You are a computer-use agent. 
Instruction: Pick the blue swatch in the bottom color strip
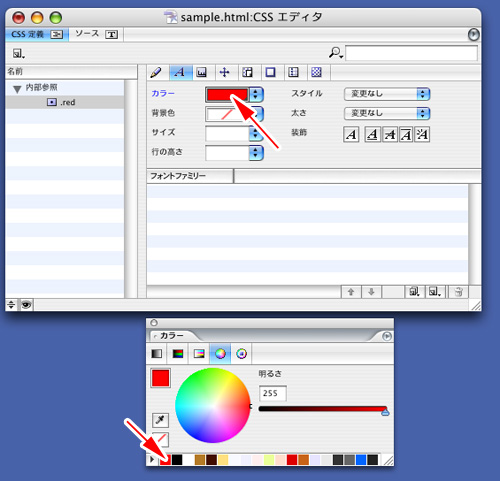(361, 460)
